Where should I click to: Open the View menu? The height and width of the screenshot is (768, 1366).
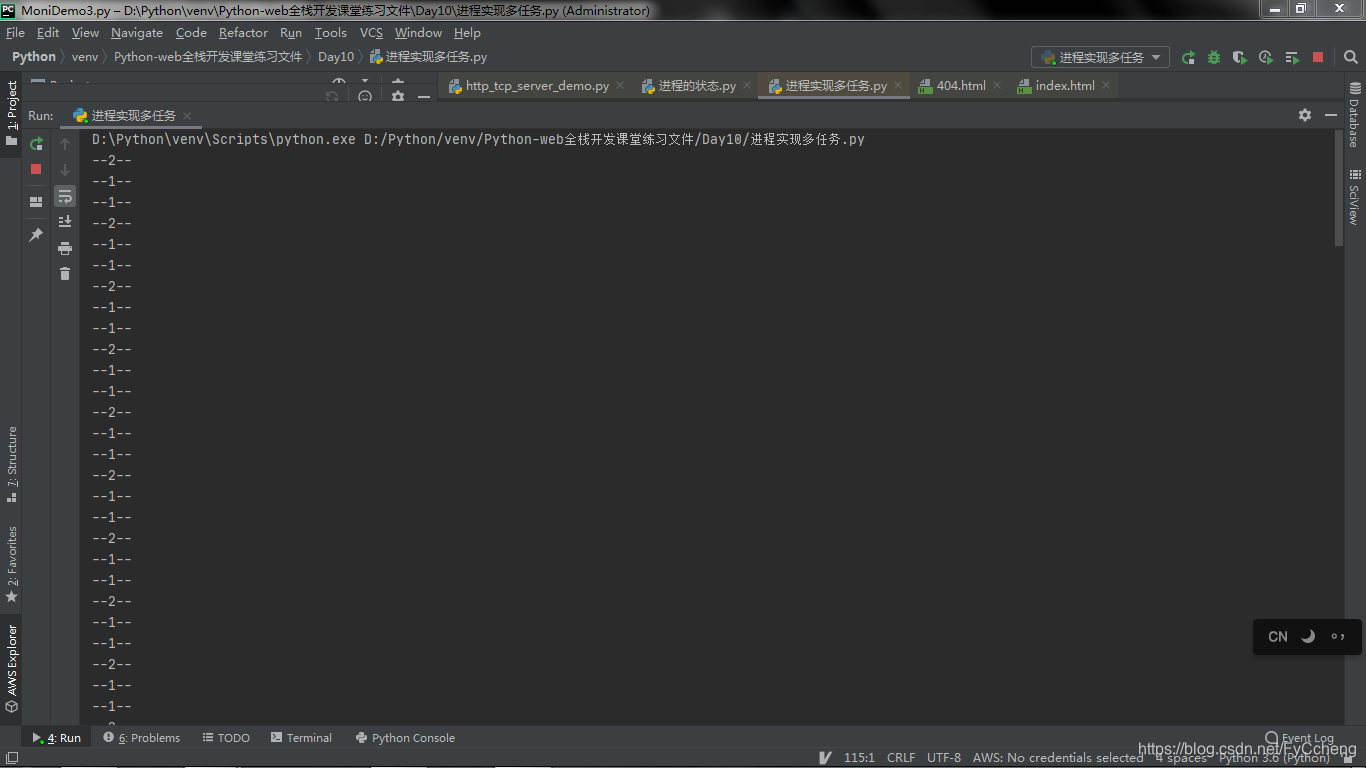coord(85,33)
